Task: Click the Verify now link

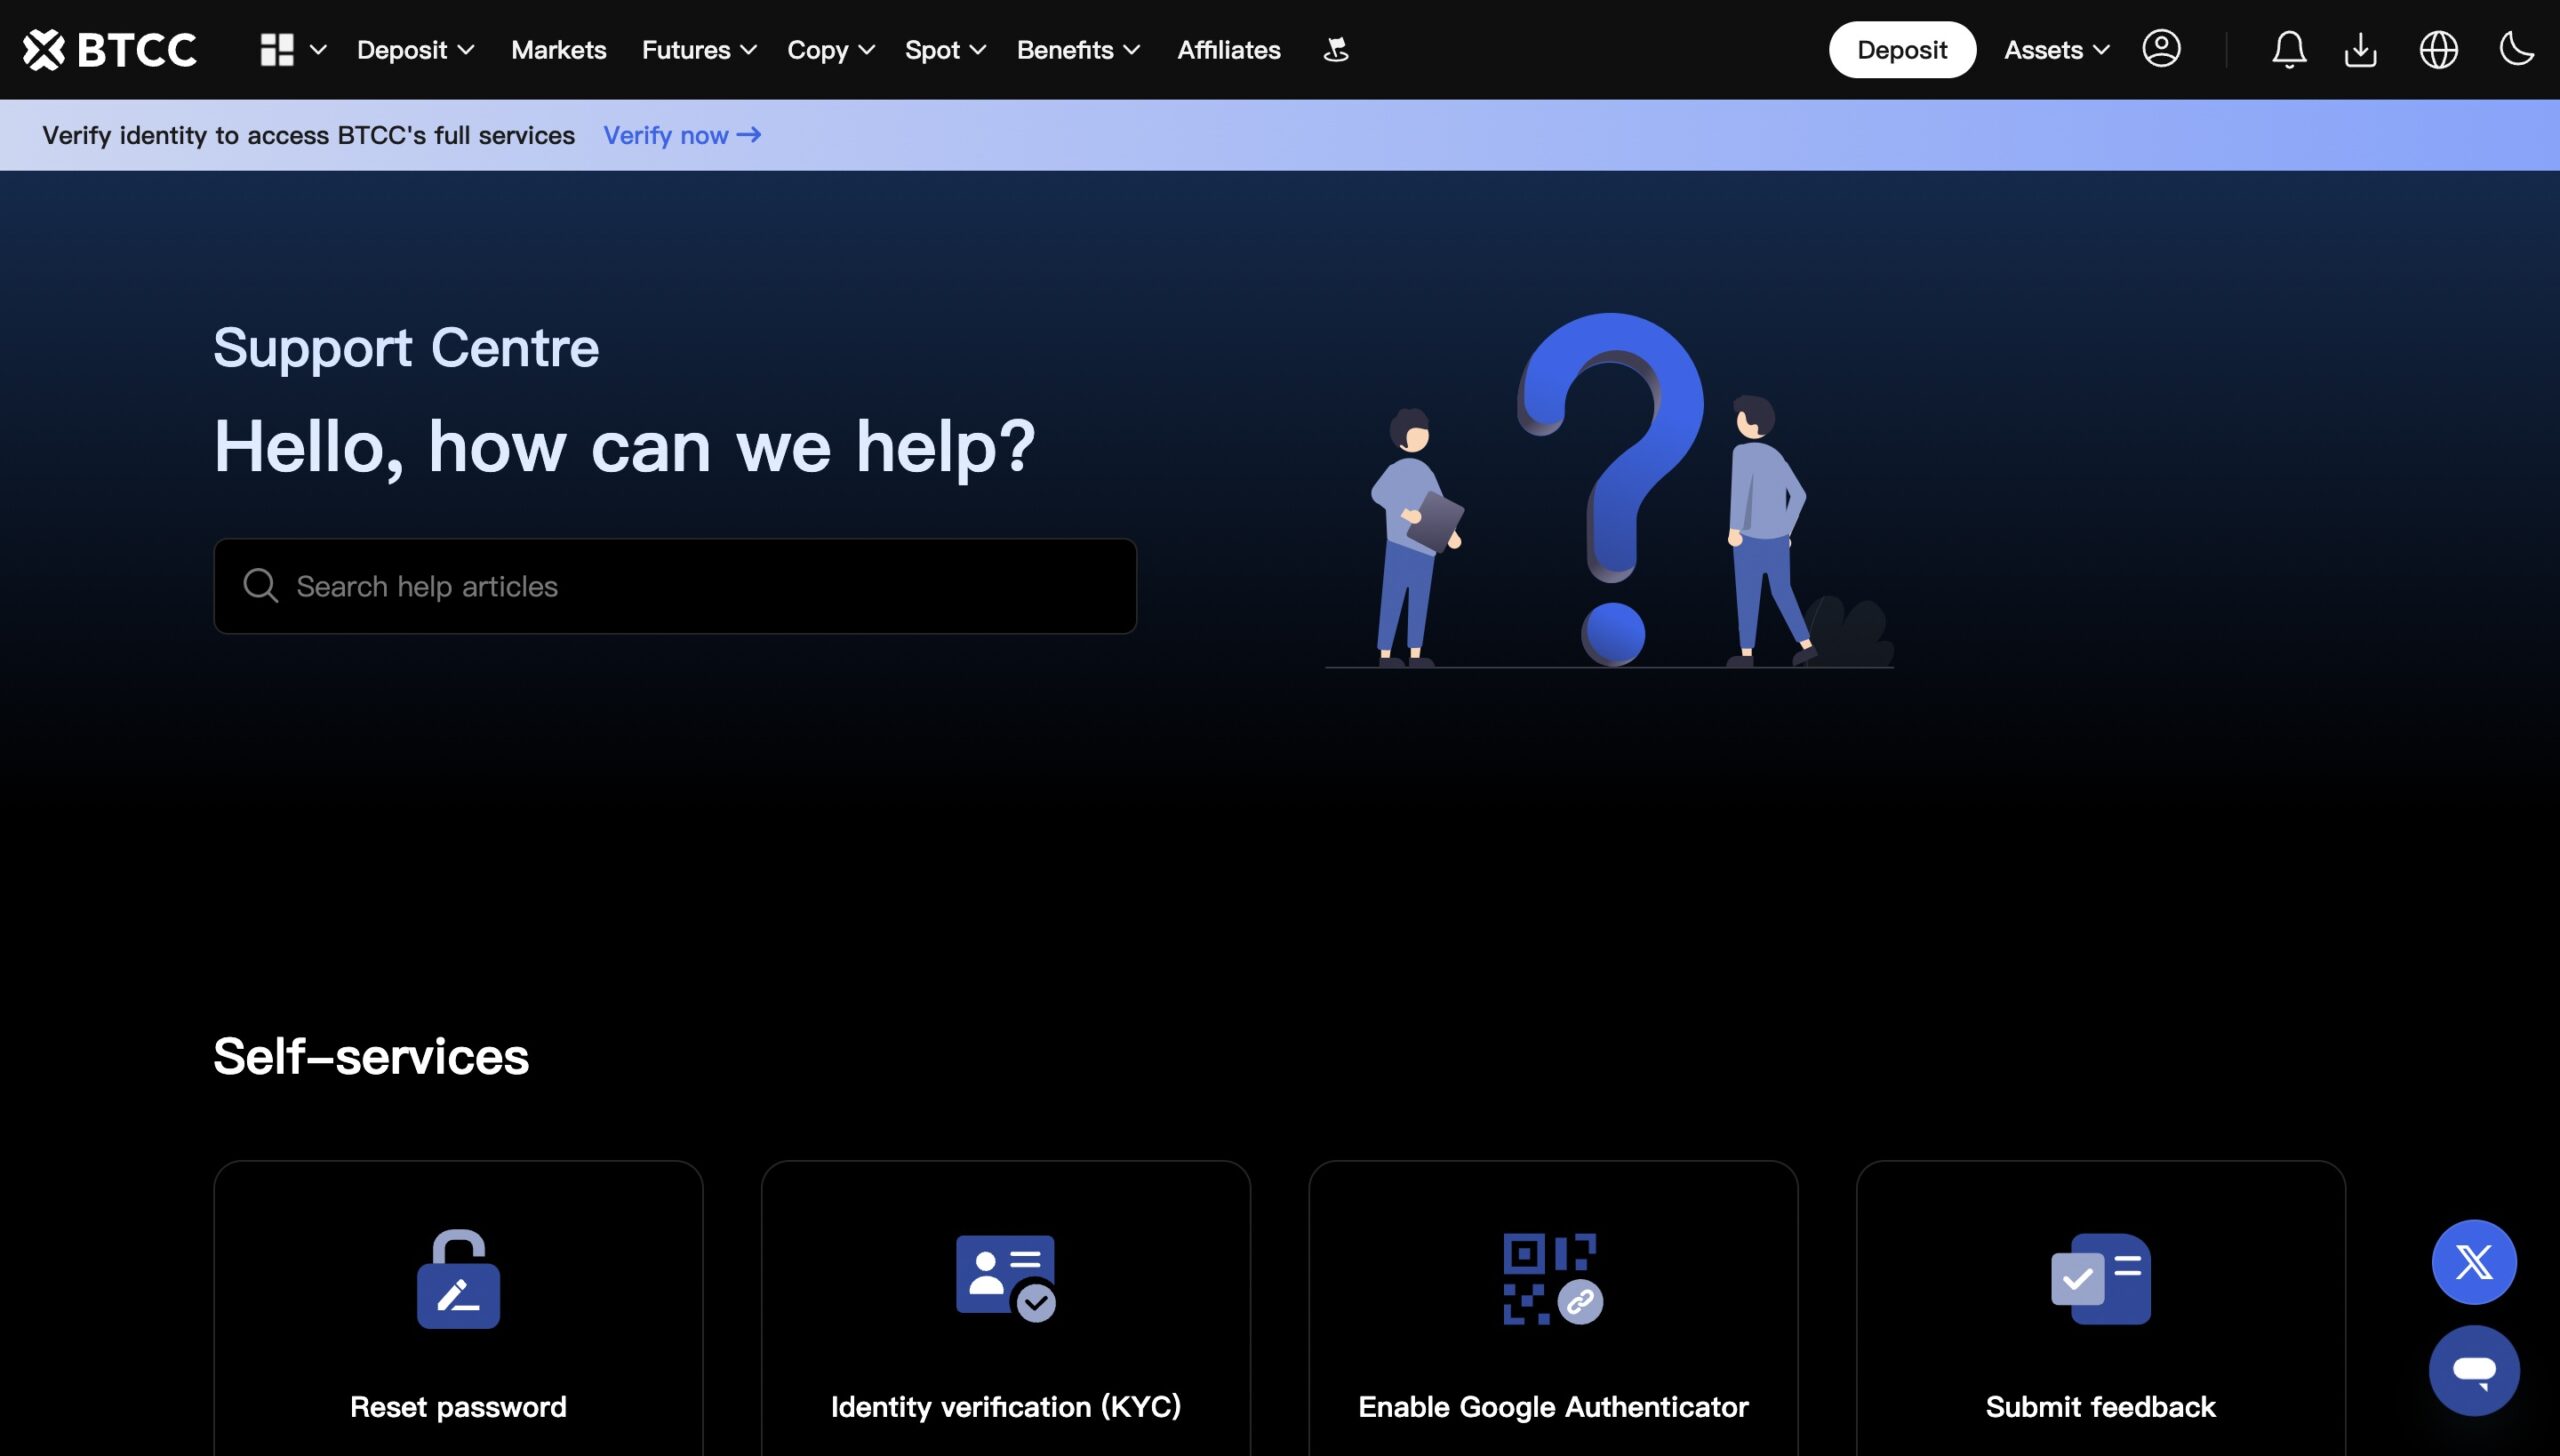Action: (x=682, y=135)
